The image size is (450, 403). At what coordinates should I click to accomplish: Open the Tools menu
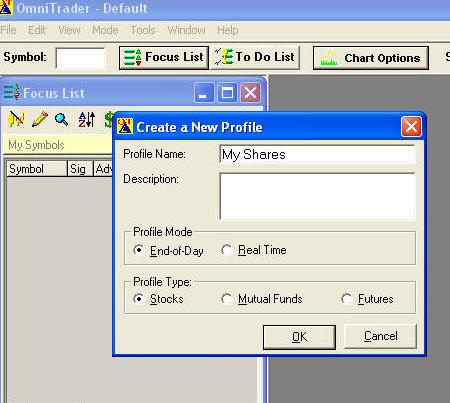pyautogui.click(x=143, y=30)
